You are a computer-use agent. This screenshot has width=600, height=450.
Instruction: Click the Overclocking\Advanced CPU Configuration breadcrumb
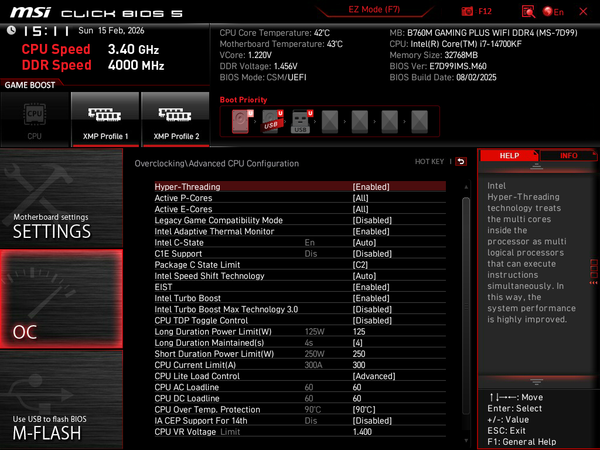point(217,163)
